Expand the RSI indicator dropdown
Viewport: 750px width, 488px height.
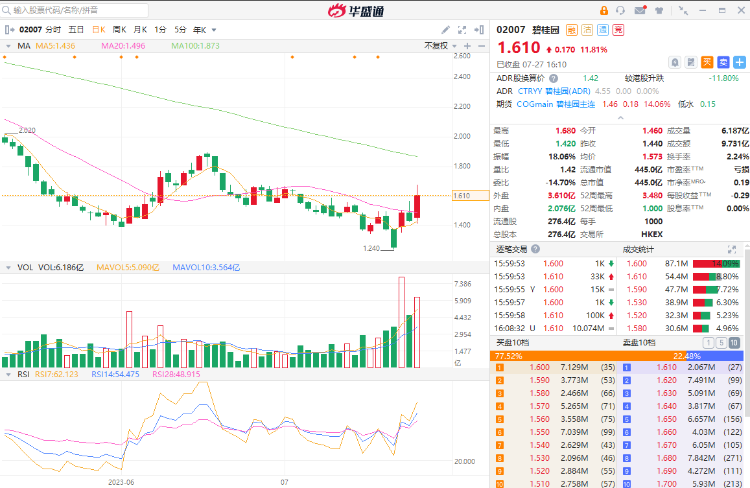(x=8, y=374)
